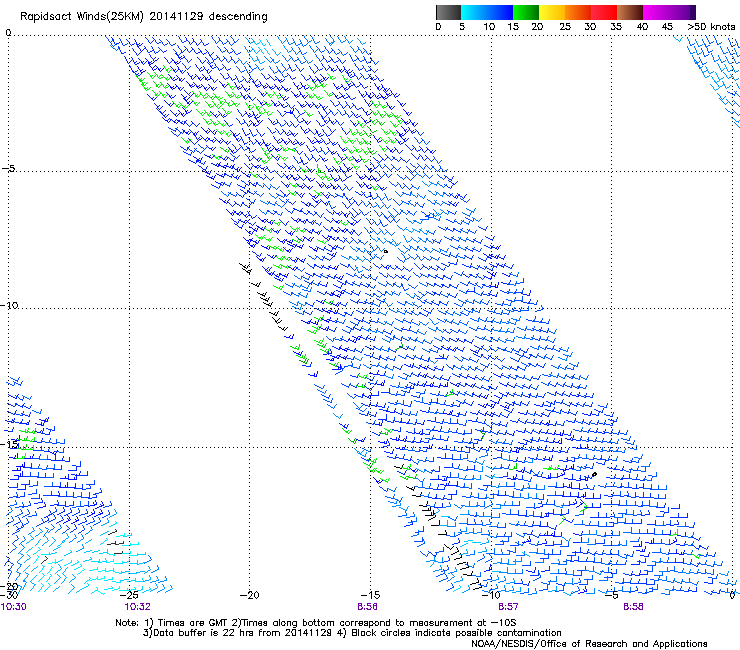This screenshot has height=650, width=740.
Task: Click the '8:58' time label on the bottom axis
Action: [633, 607]
